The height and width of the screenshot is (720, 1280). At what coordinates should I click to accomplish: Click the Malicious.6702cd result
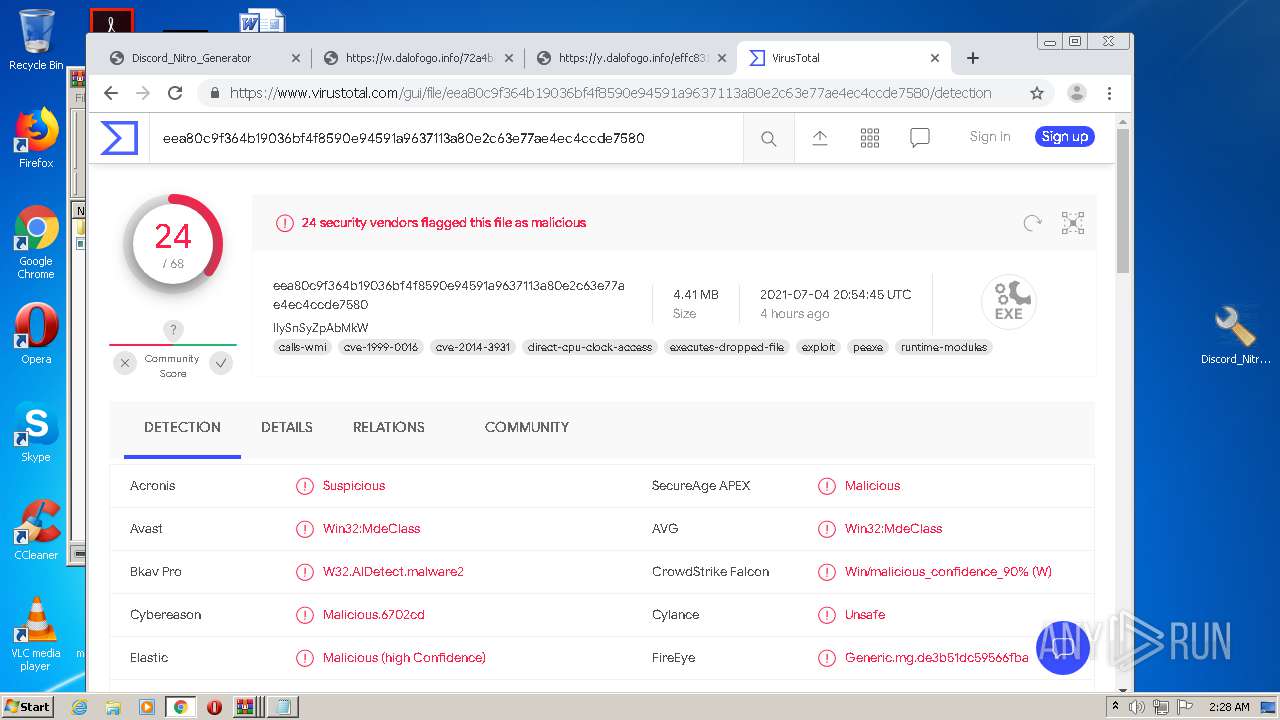tap(374, 615)
